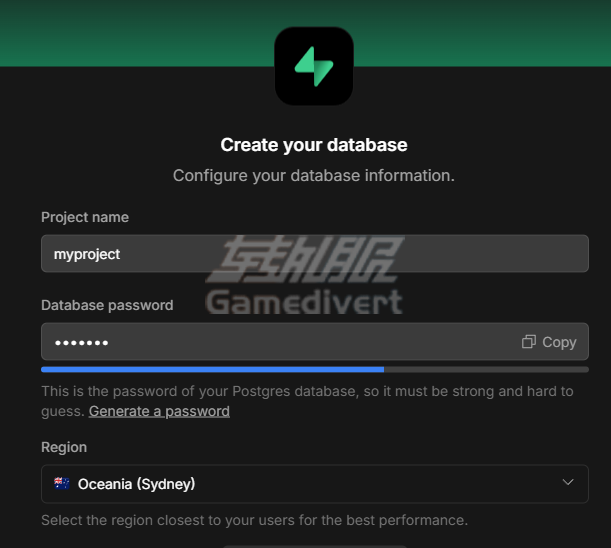Open the Oceania (Sydney) region dropdown
The image size is (611, 548).
(x=315, y=484)
